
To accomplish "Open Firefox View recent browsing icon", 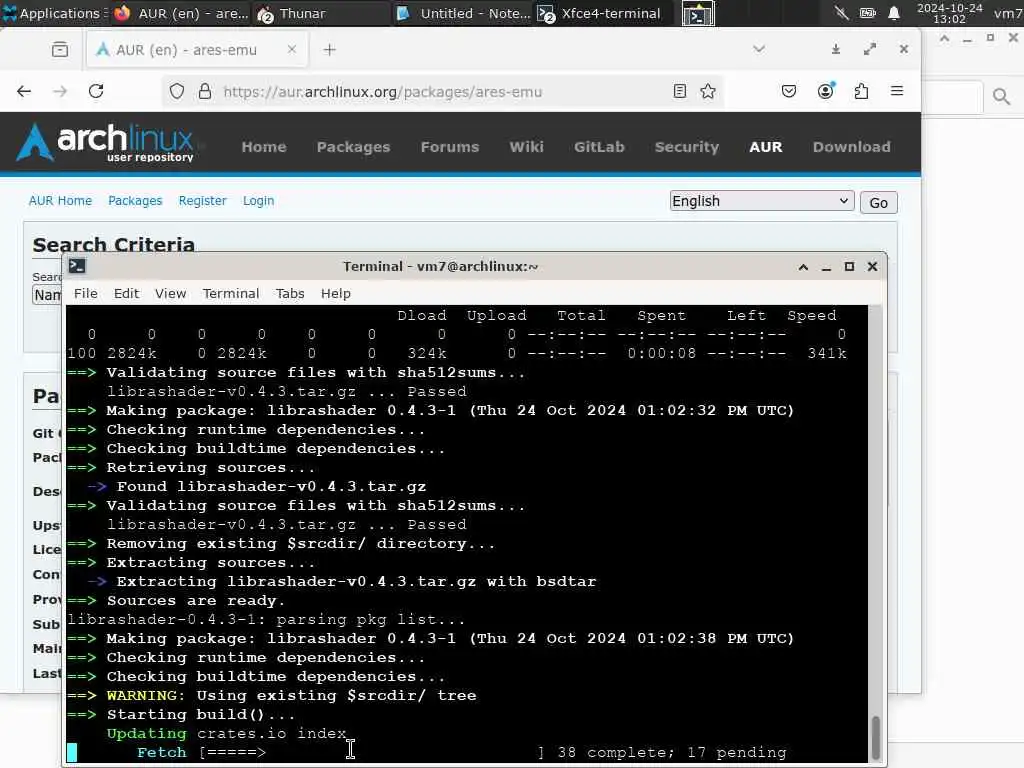I will [x=59, y=50].
